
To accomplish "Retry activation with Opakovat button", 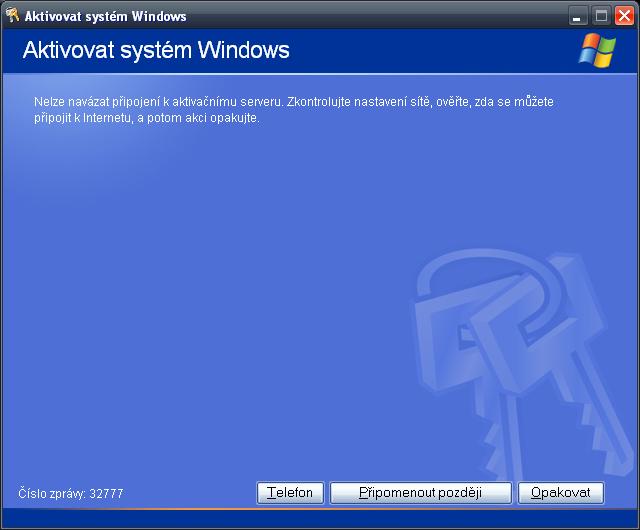I will (x=561, y=493).
